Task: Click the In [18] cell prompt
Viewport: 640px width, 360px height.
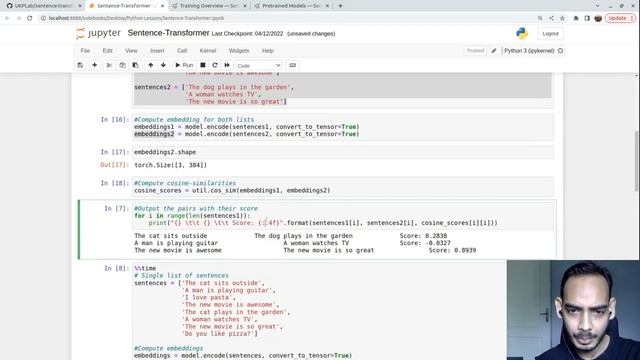Action: (115, 183)
